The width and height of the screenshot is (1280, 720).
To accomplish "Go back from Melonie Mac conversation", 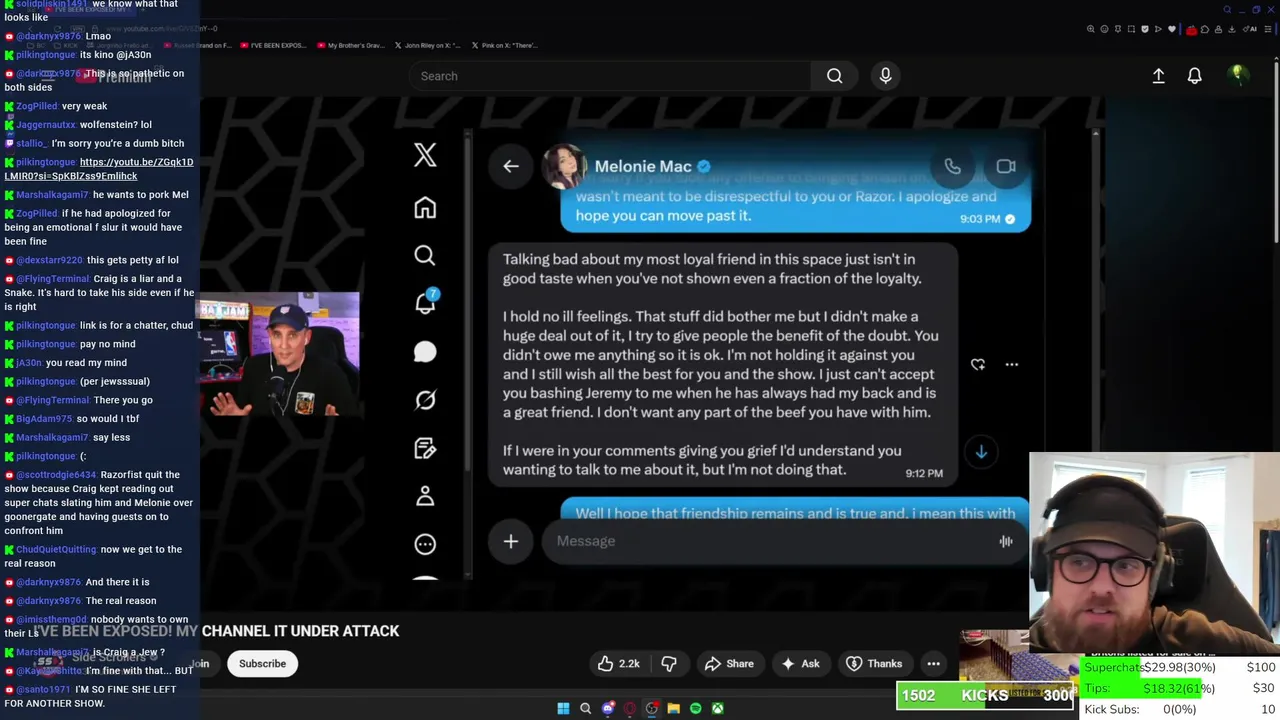I will tap(511, 166).
